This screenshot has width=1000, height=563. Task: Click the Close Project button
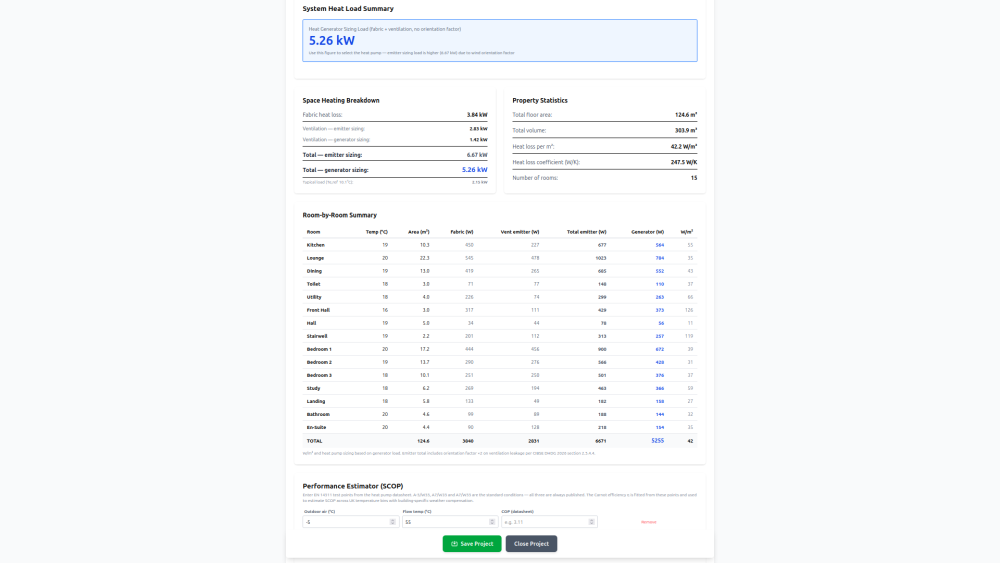point(531,544)
